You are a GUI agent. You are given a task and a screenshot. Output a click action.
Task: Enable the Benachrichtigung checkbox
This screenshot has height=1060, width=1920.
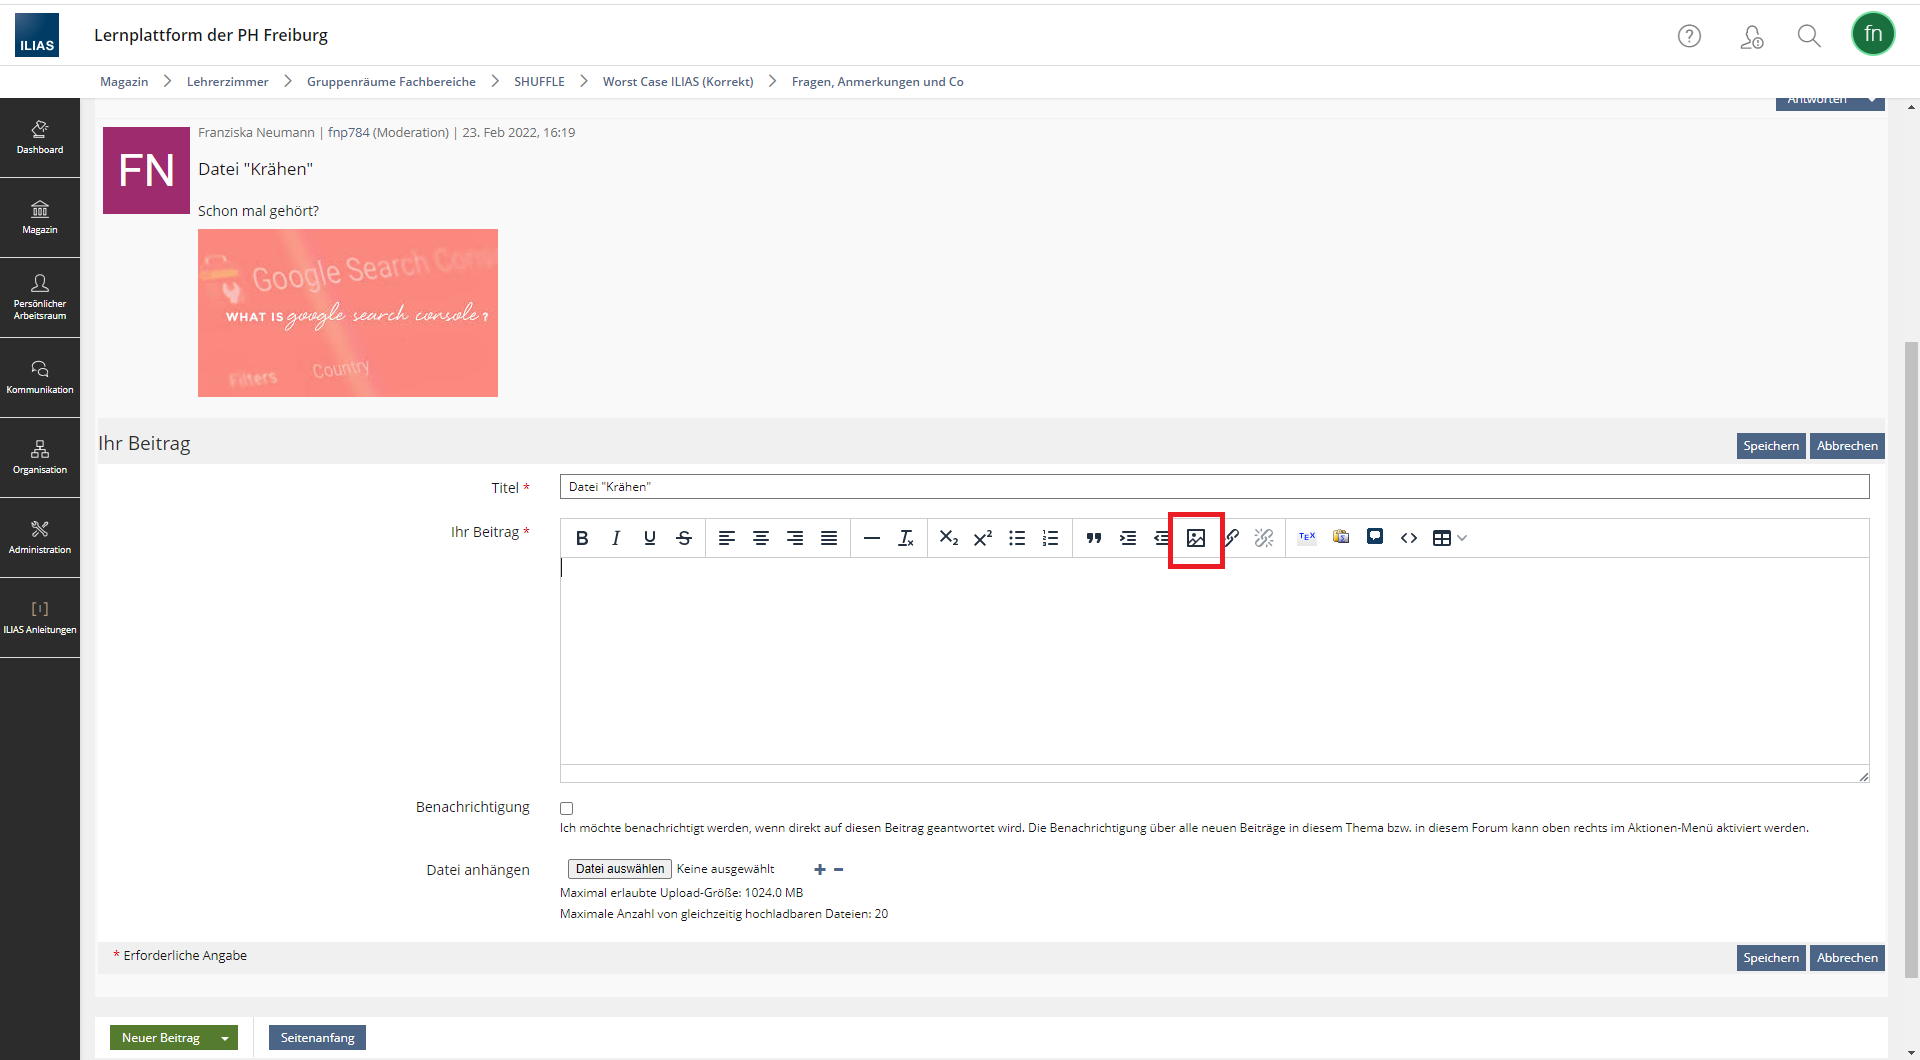pyautogui.click(x=566, y=808)
